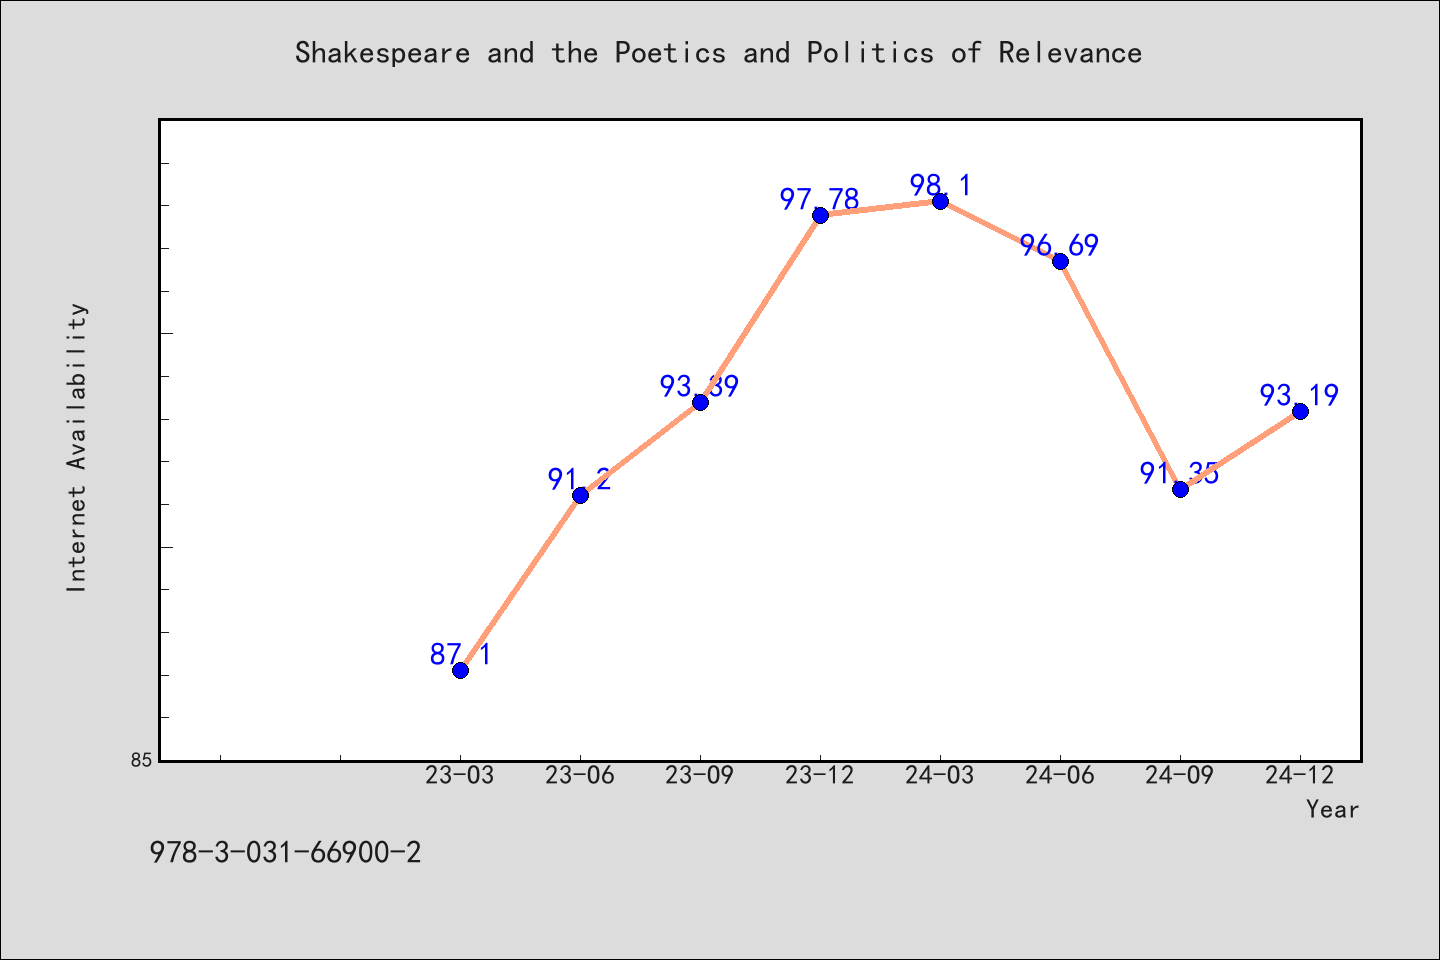Click the data point labeled 91.2

pos(580,495)
